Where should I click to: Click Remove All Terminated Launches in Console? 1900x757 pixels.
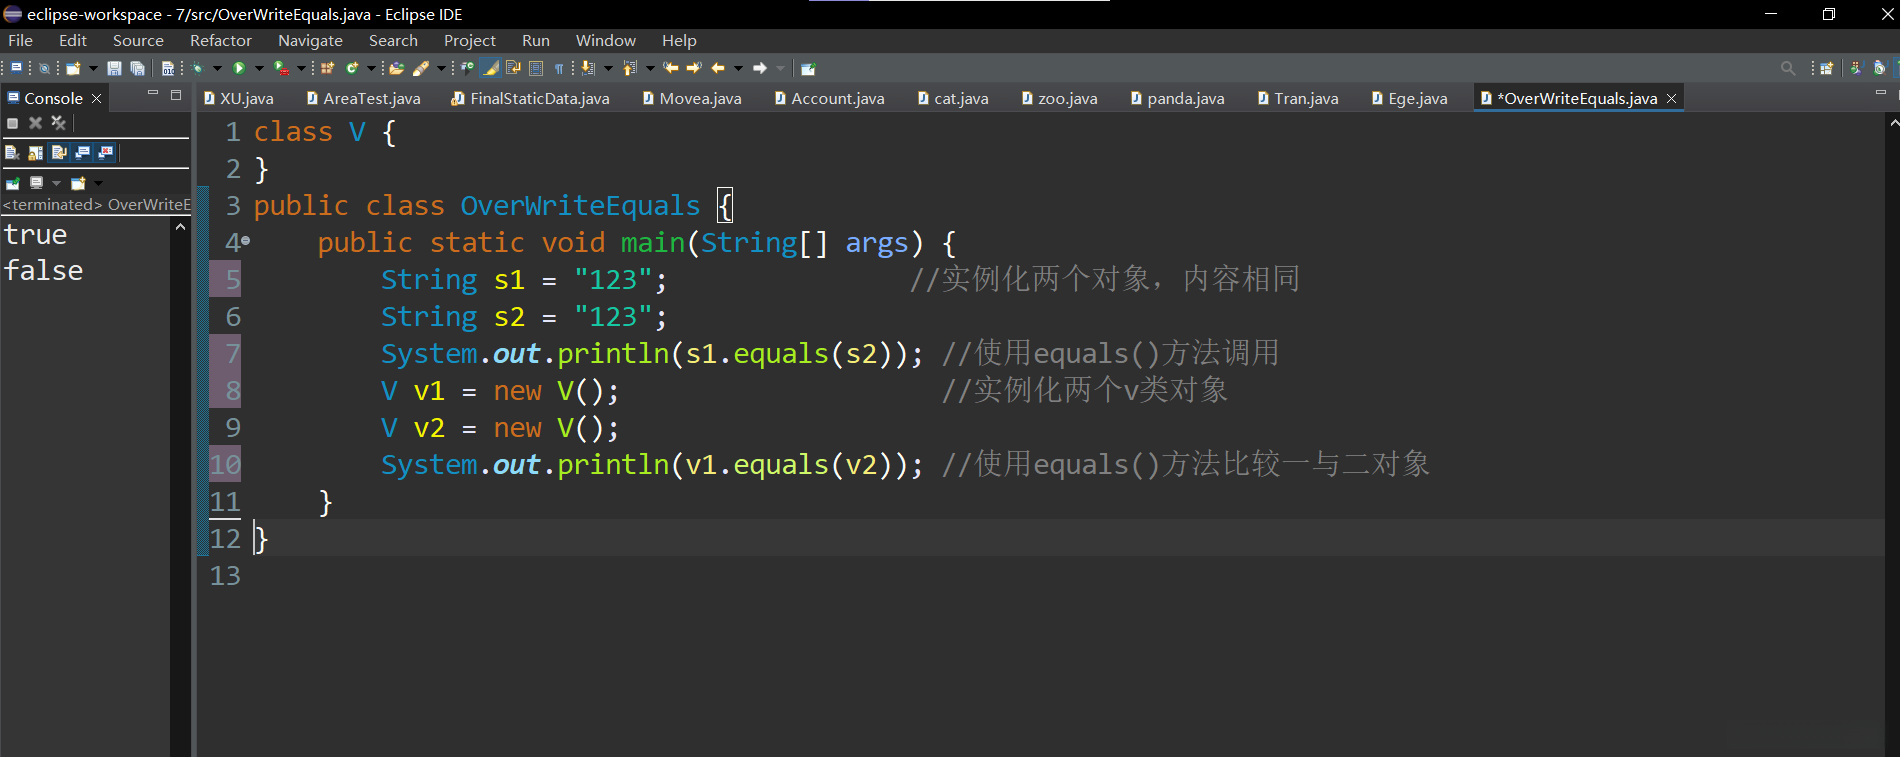click(x=58, y=123)
